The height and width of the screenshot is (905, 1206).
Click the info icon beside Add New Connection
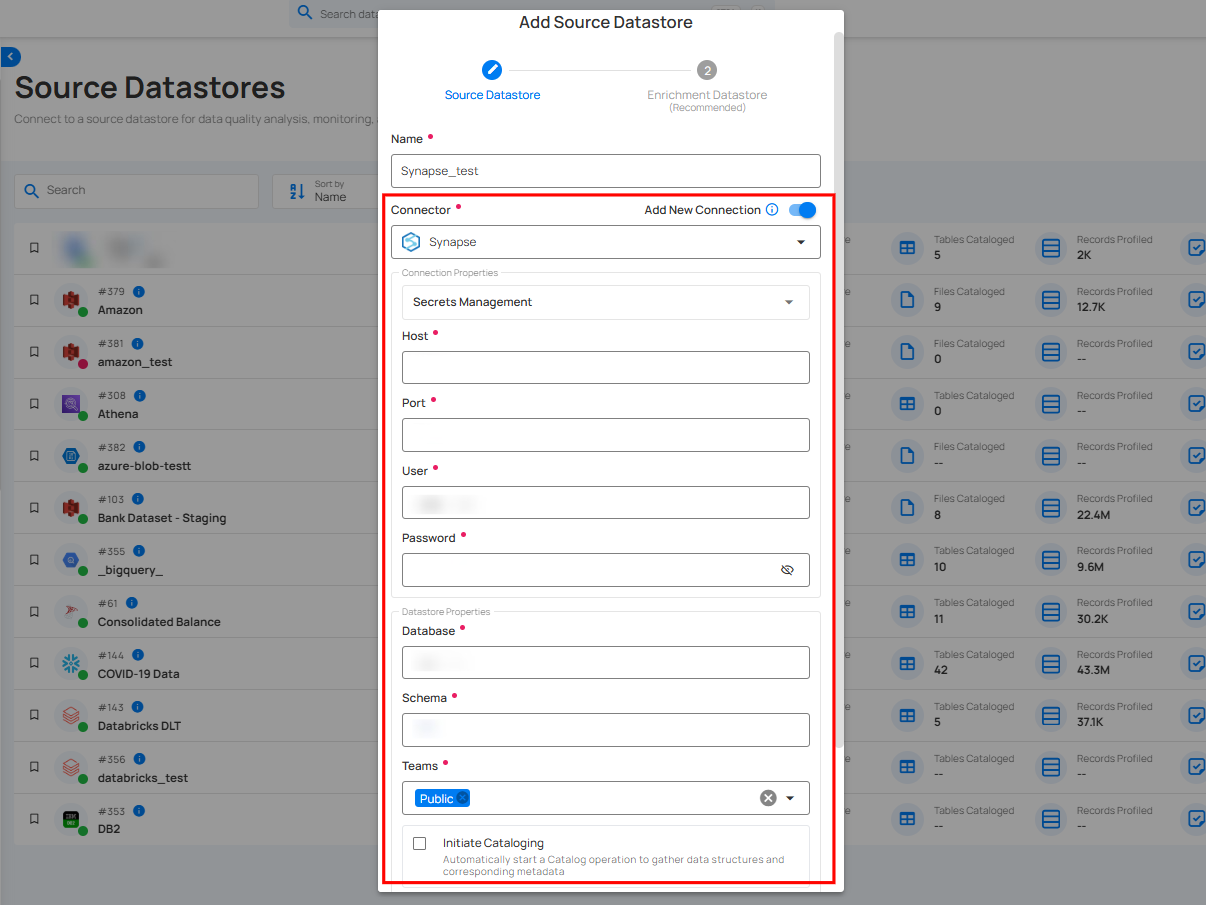tap(772, 210)
